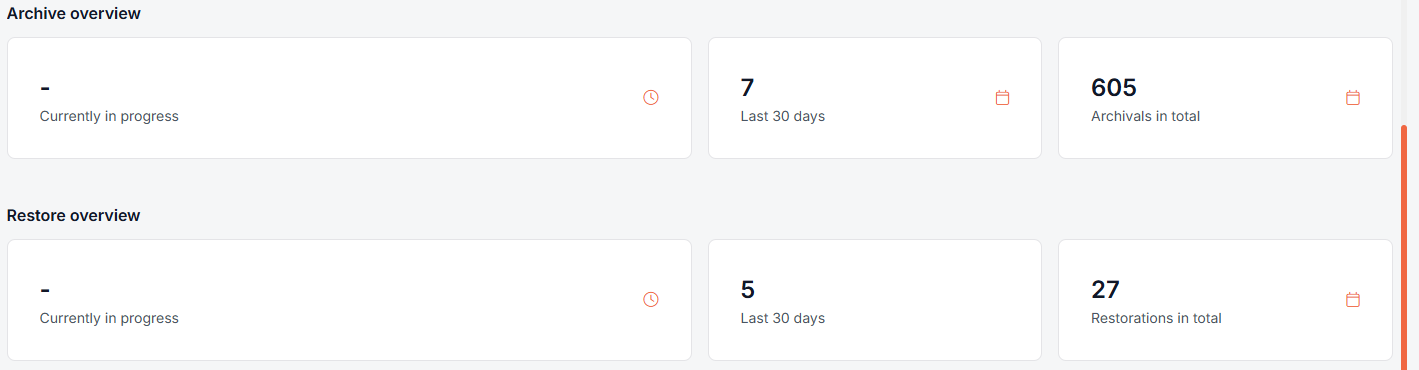Select the 605 Archivals in total card

pyautogui.click(x=1225, y=98)
